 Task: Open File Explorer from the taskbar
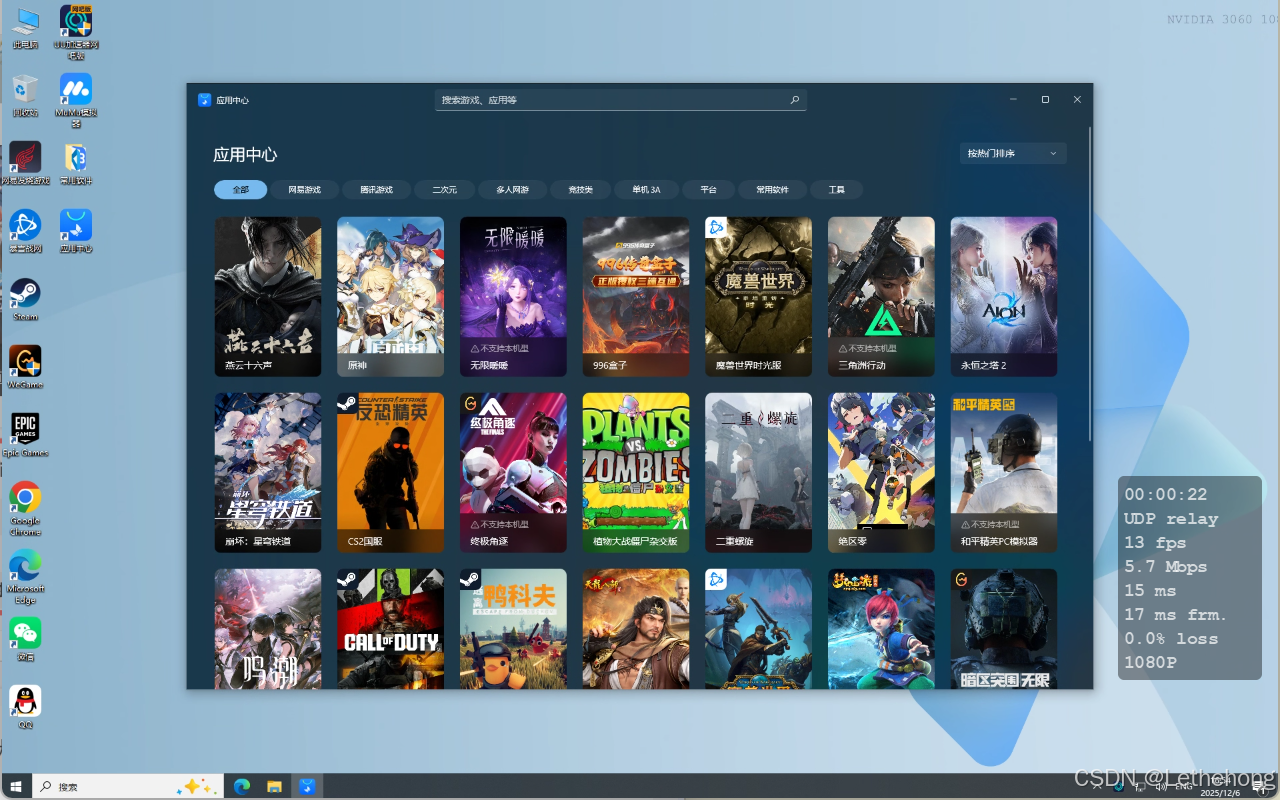point(274,787)
